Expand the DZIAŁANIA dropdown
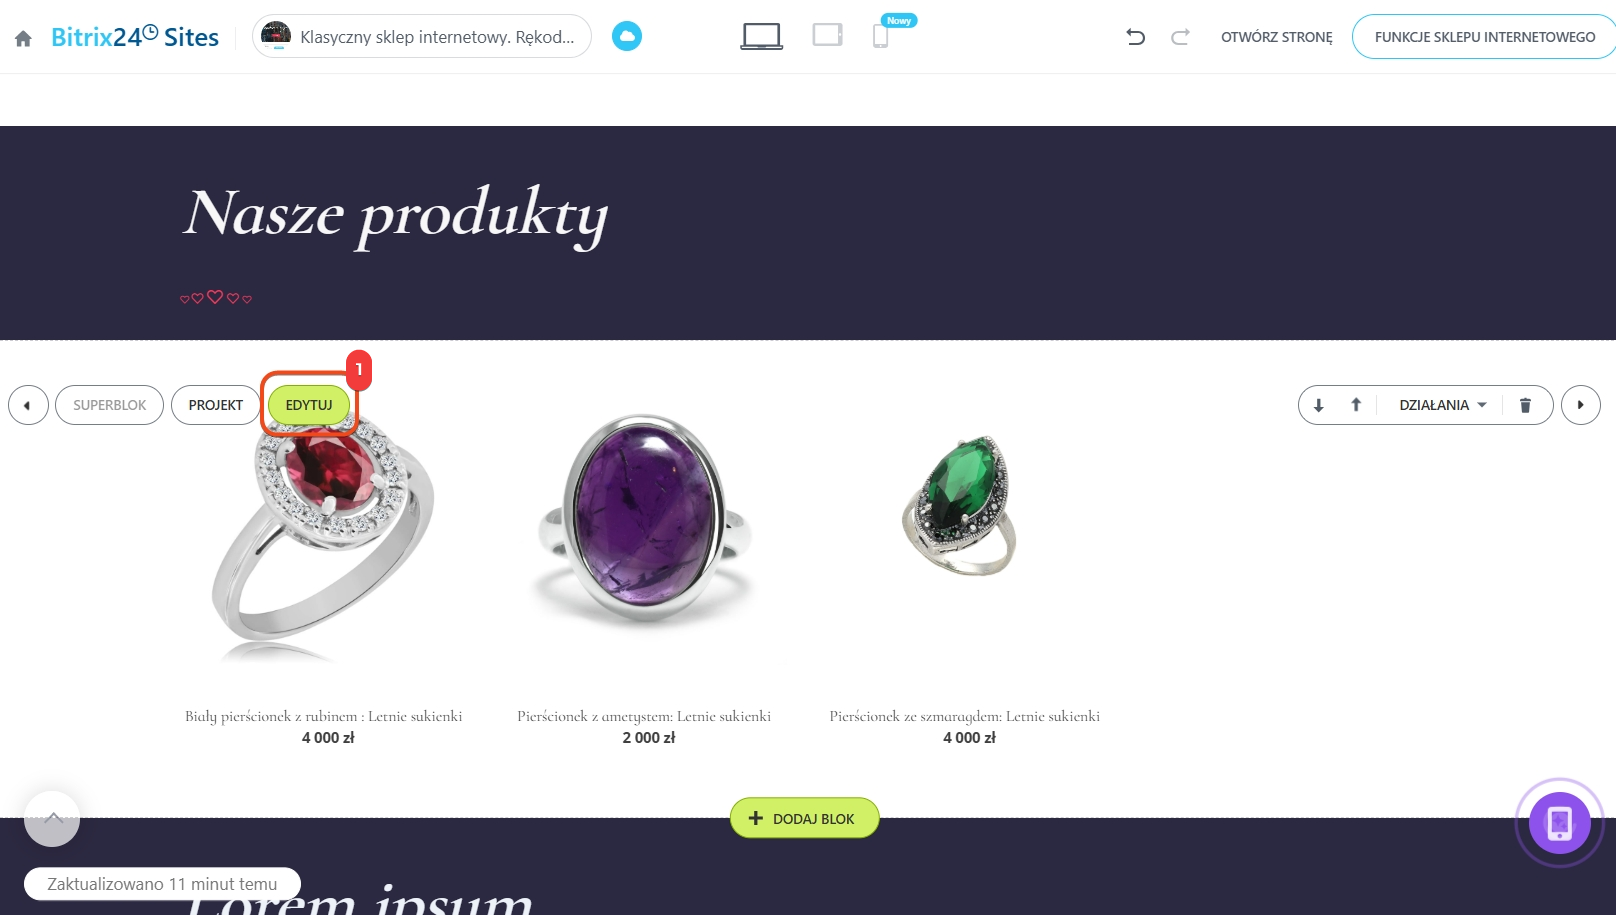Screen dimensions: 1616x915 (x=1443, y=405)
